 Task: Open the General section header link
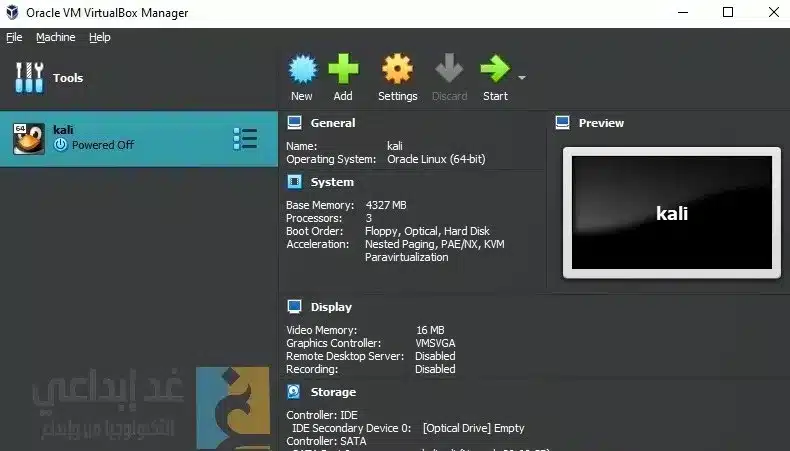coord(333,123)
